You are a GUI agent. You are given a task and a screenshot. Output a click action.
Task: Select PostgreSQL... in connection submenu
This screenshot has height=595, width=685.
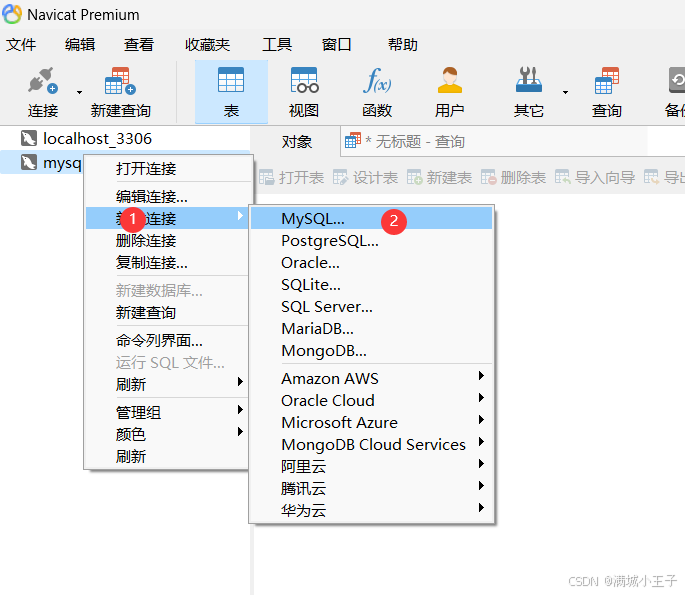click(371, 241)
